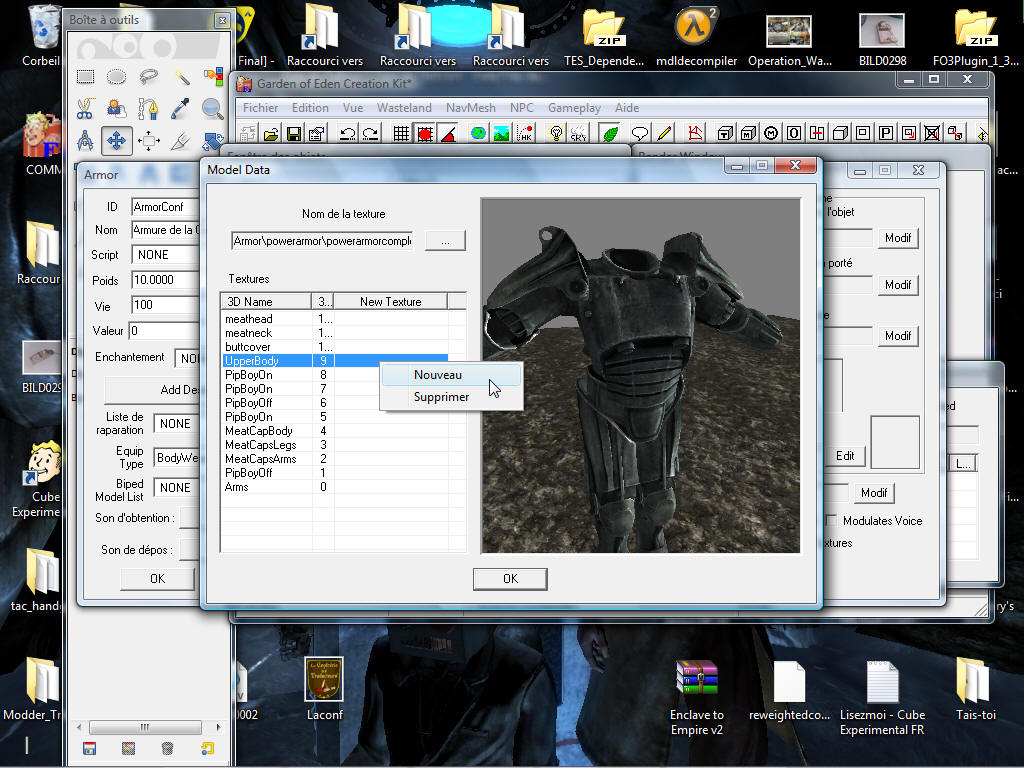Choose Nouveau from the context menu
The height and width of the screenshot is (768, 1024).
tap(451, 375)
